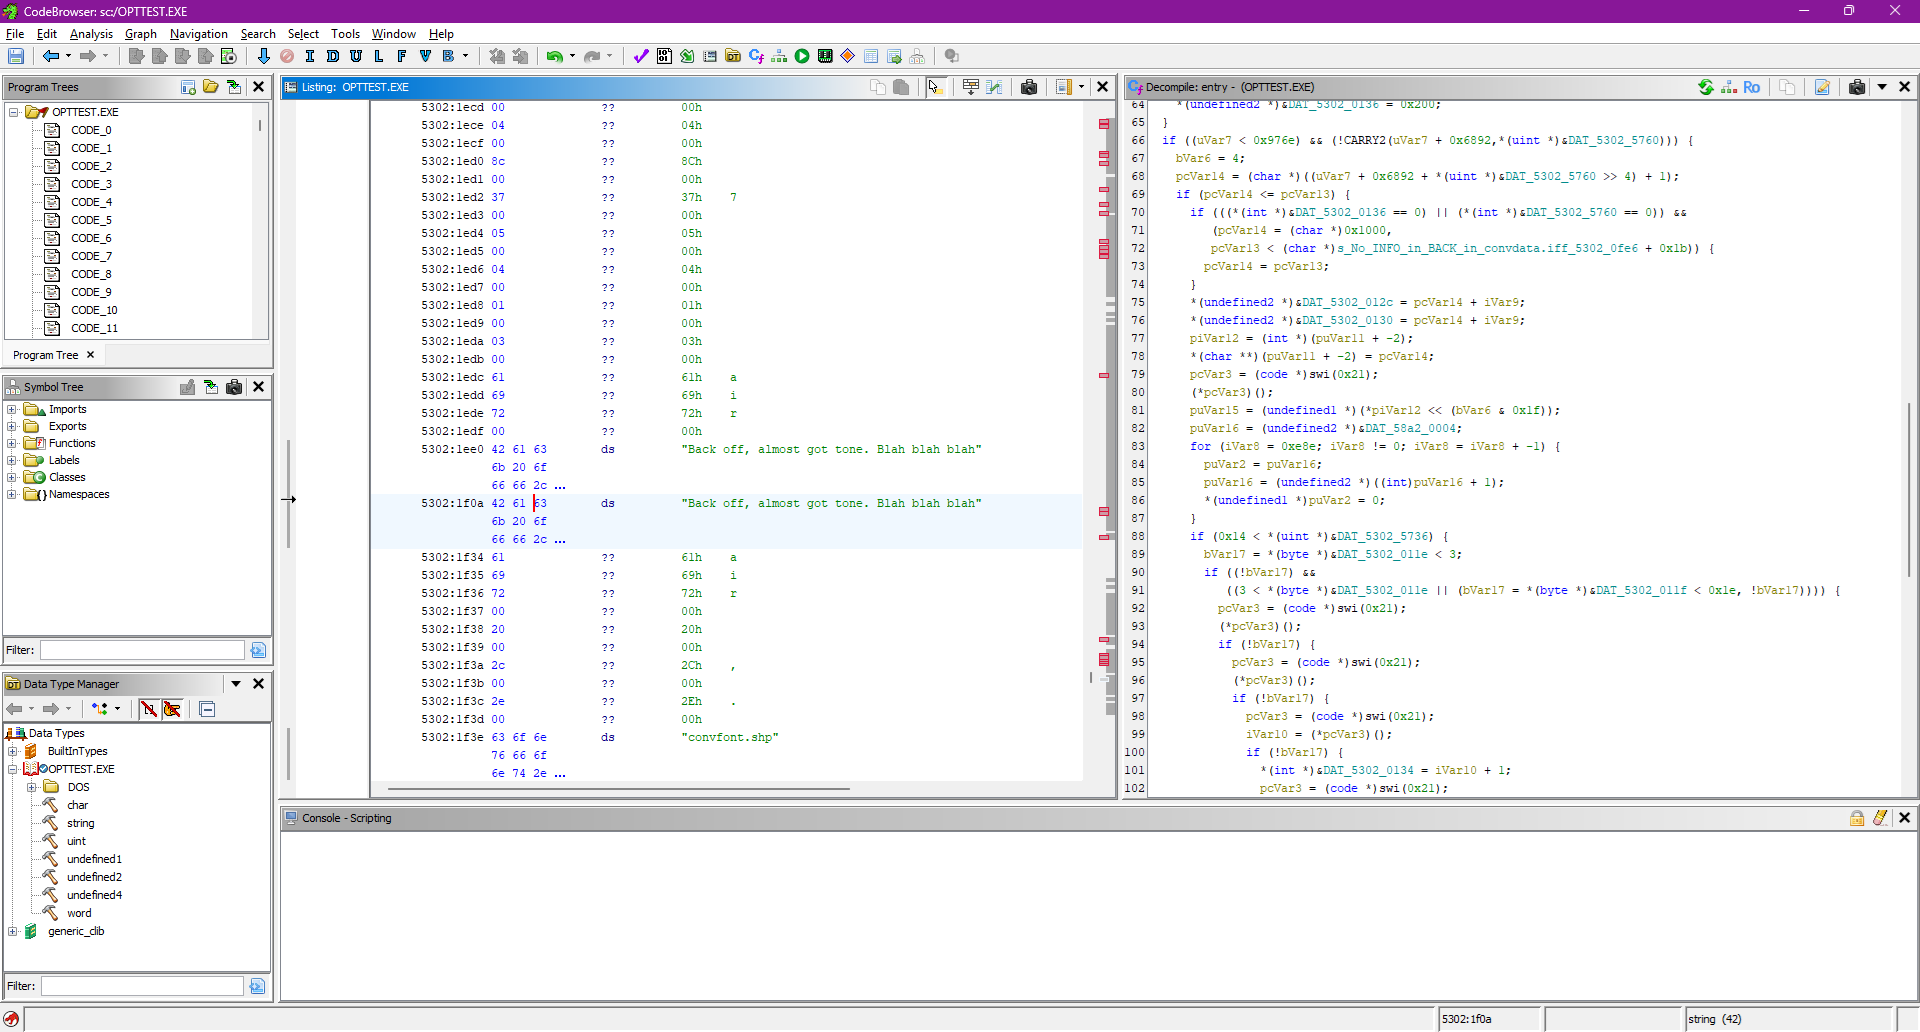This screenshot has height=1032, width=1920.
Task: Open the Analysis menu
Action: pos(91,34)
